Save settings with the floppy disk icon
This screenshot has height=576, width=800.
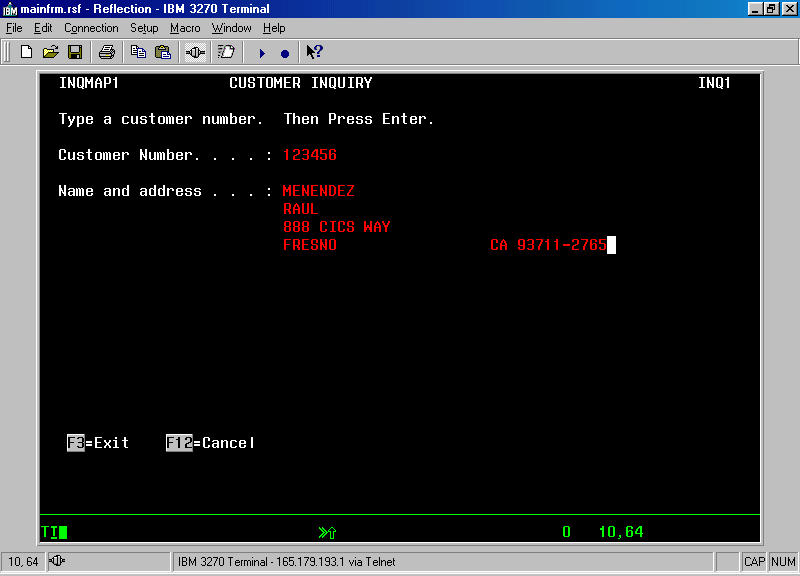tap(75, 52)
